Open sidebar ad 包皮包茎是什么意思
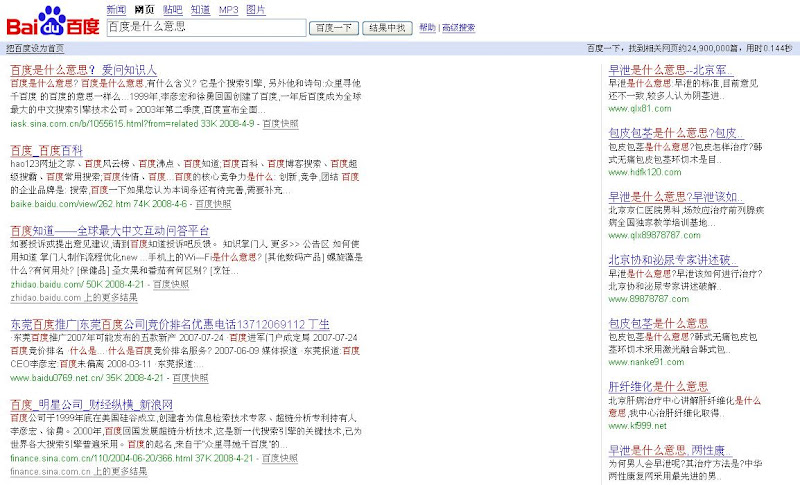The image size is (800, 485). coord(658,323)
